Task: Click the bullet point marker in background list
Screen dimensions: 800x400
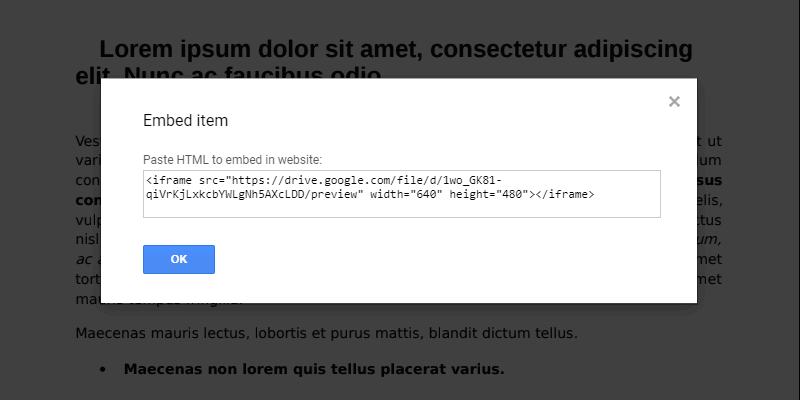Action: [x=103, y=369]
